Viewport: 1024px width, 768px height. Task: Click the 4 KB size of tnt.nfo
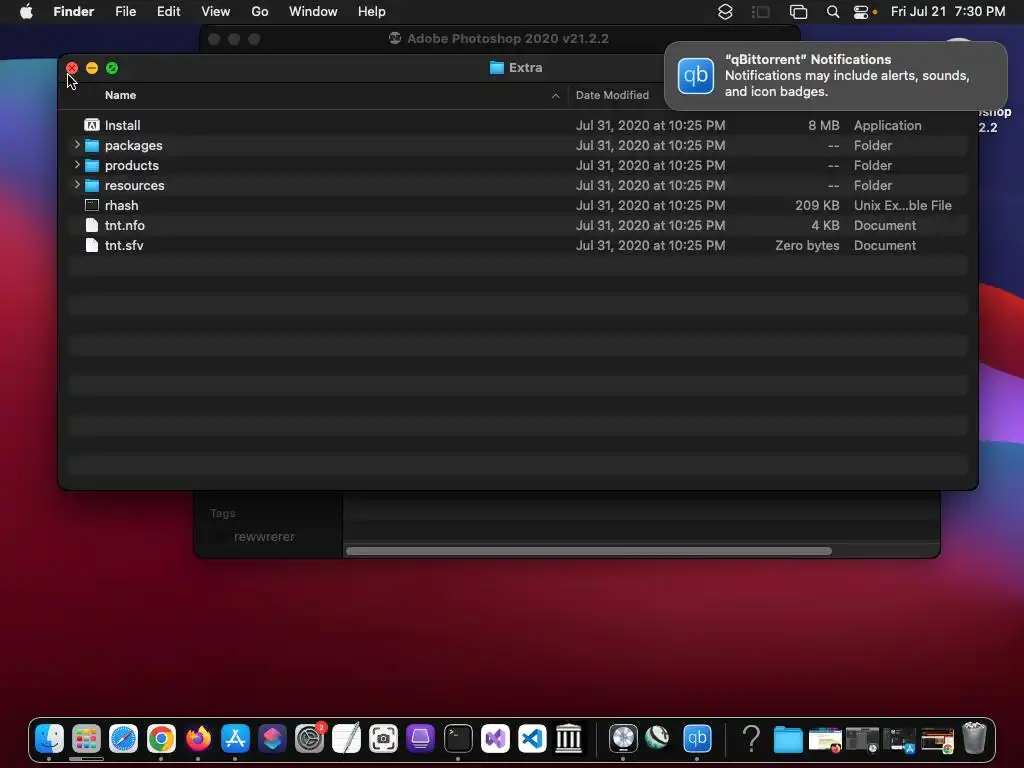pos(825,225)
